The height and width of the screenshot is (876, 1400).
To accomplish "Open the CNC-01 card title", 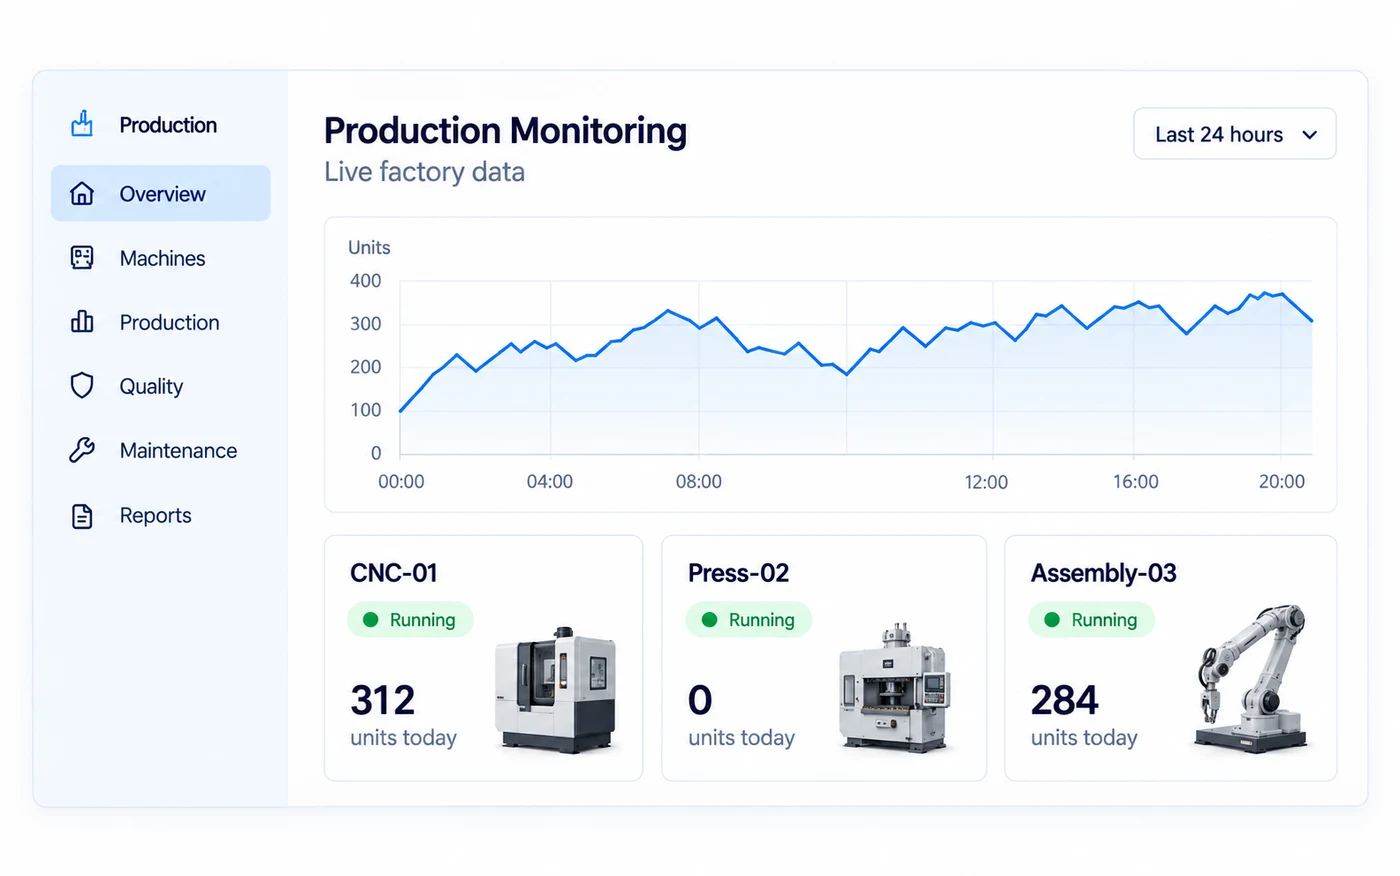I will click(x=394, y=573).
